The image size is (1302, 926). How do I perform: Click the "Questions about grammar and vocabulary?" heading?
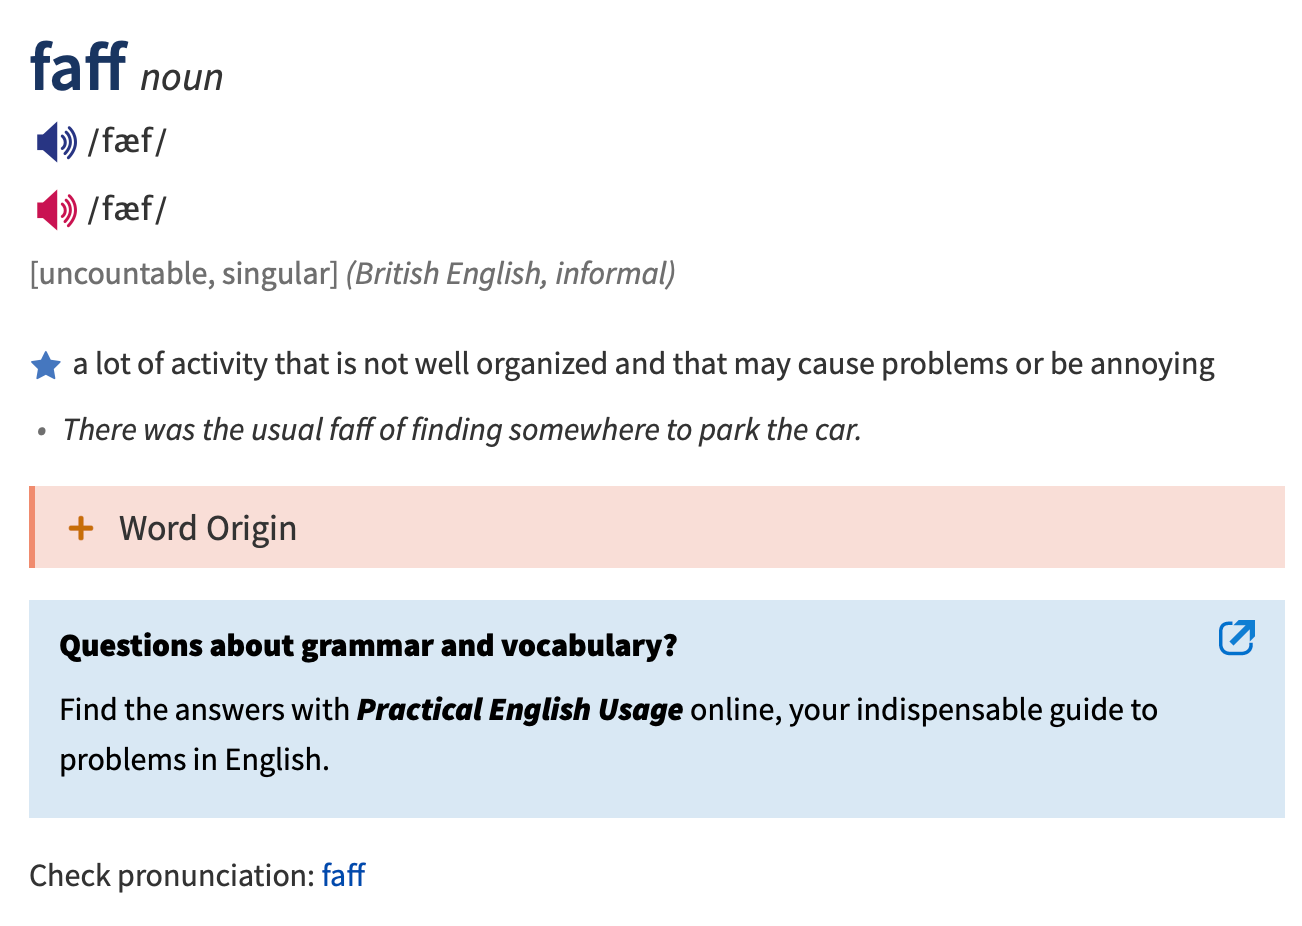coord(368,646)
